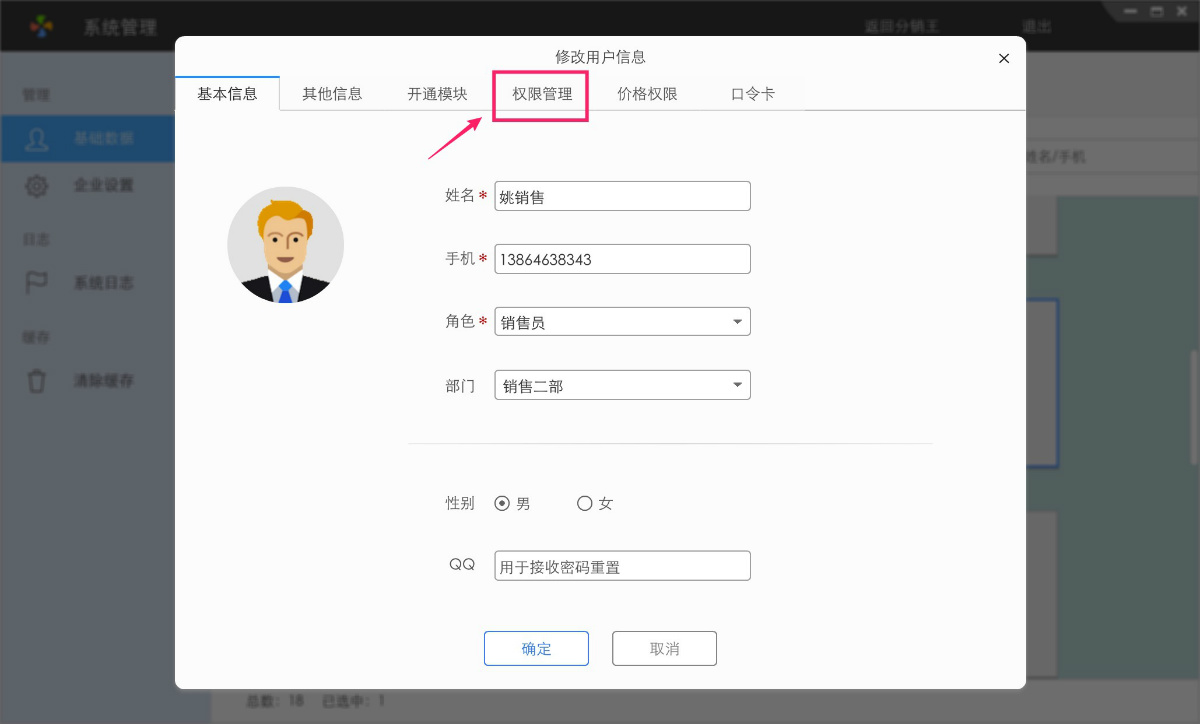Close the 修改用户信息 dialog
1200x724 pixels.
pyautogui.click(x=1004, y=58)
